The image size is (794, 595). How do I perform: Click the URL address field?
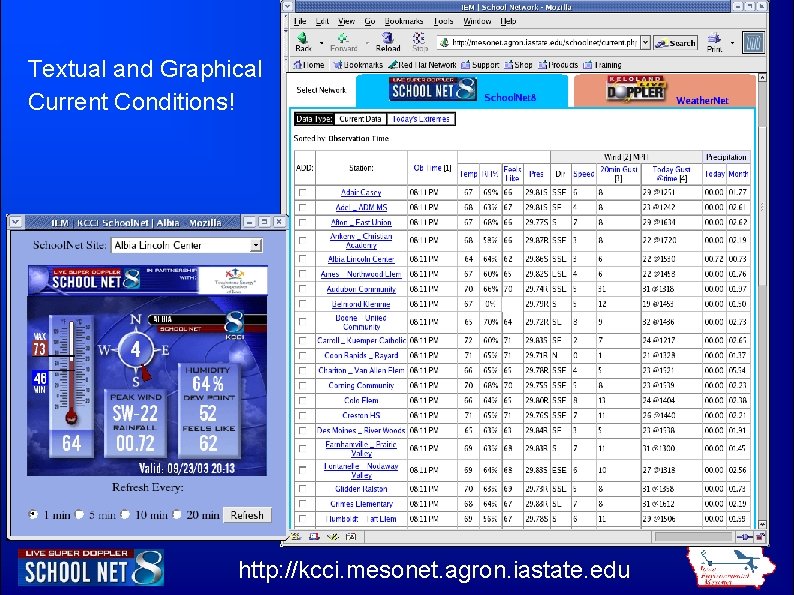click(538, 43)
